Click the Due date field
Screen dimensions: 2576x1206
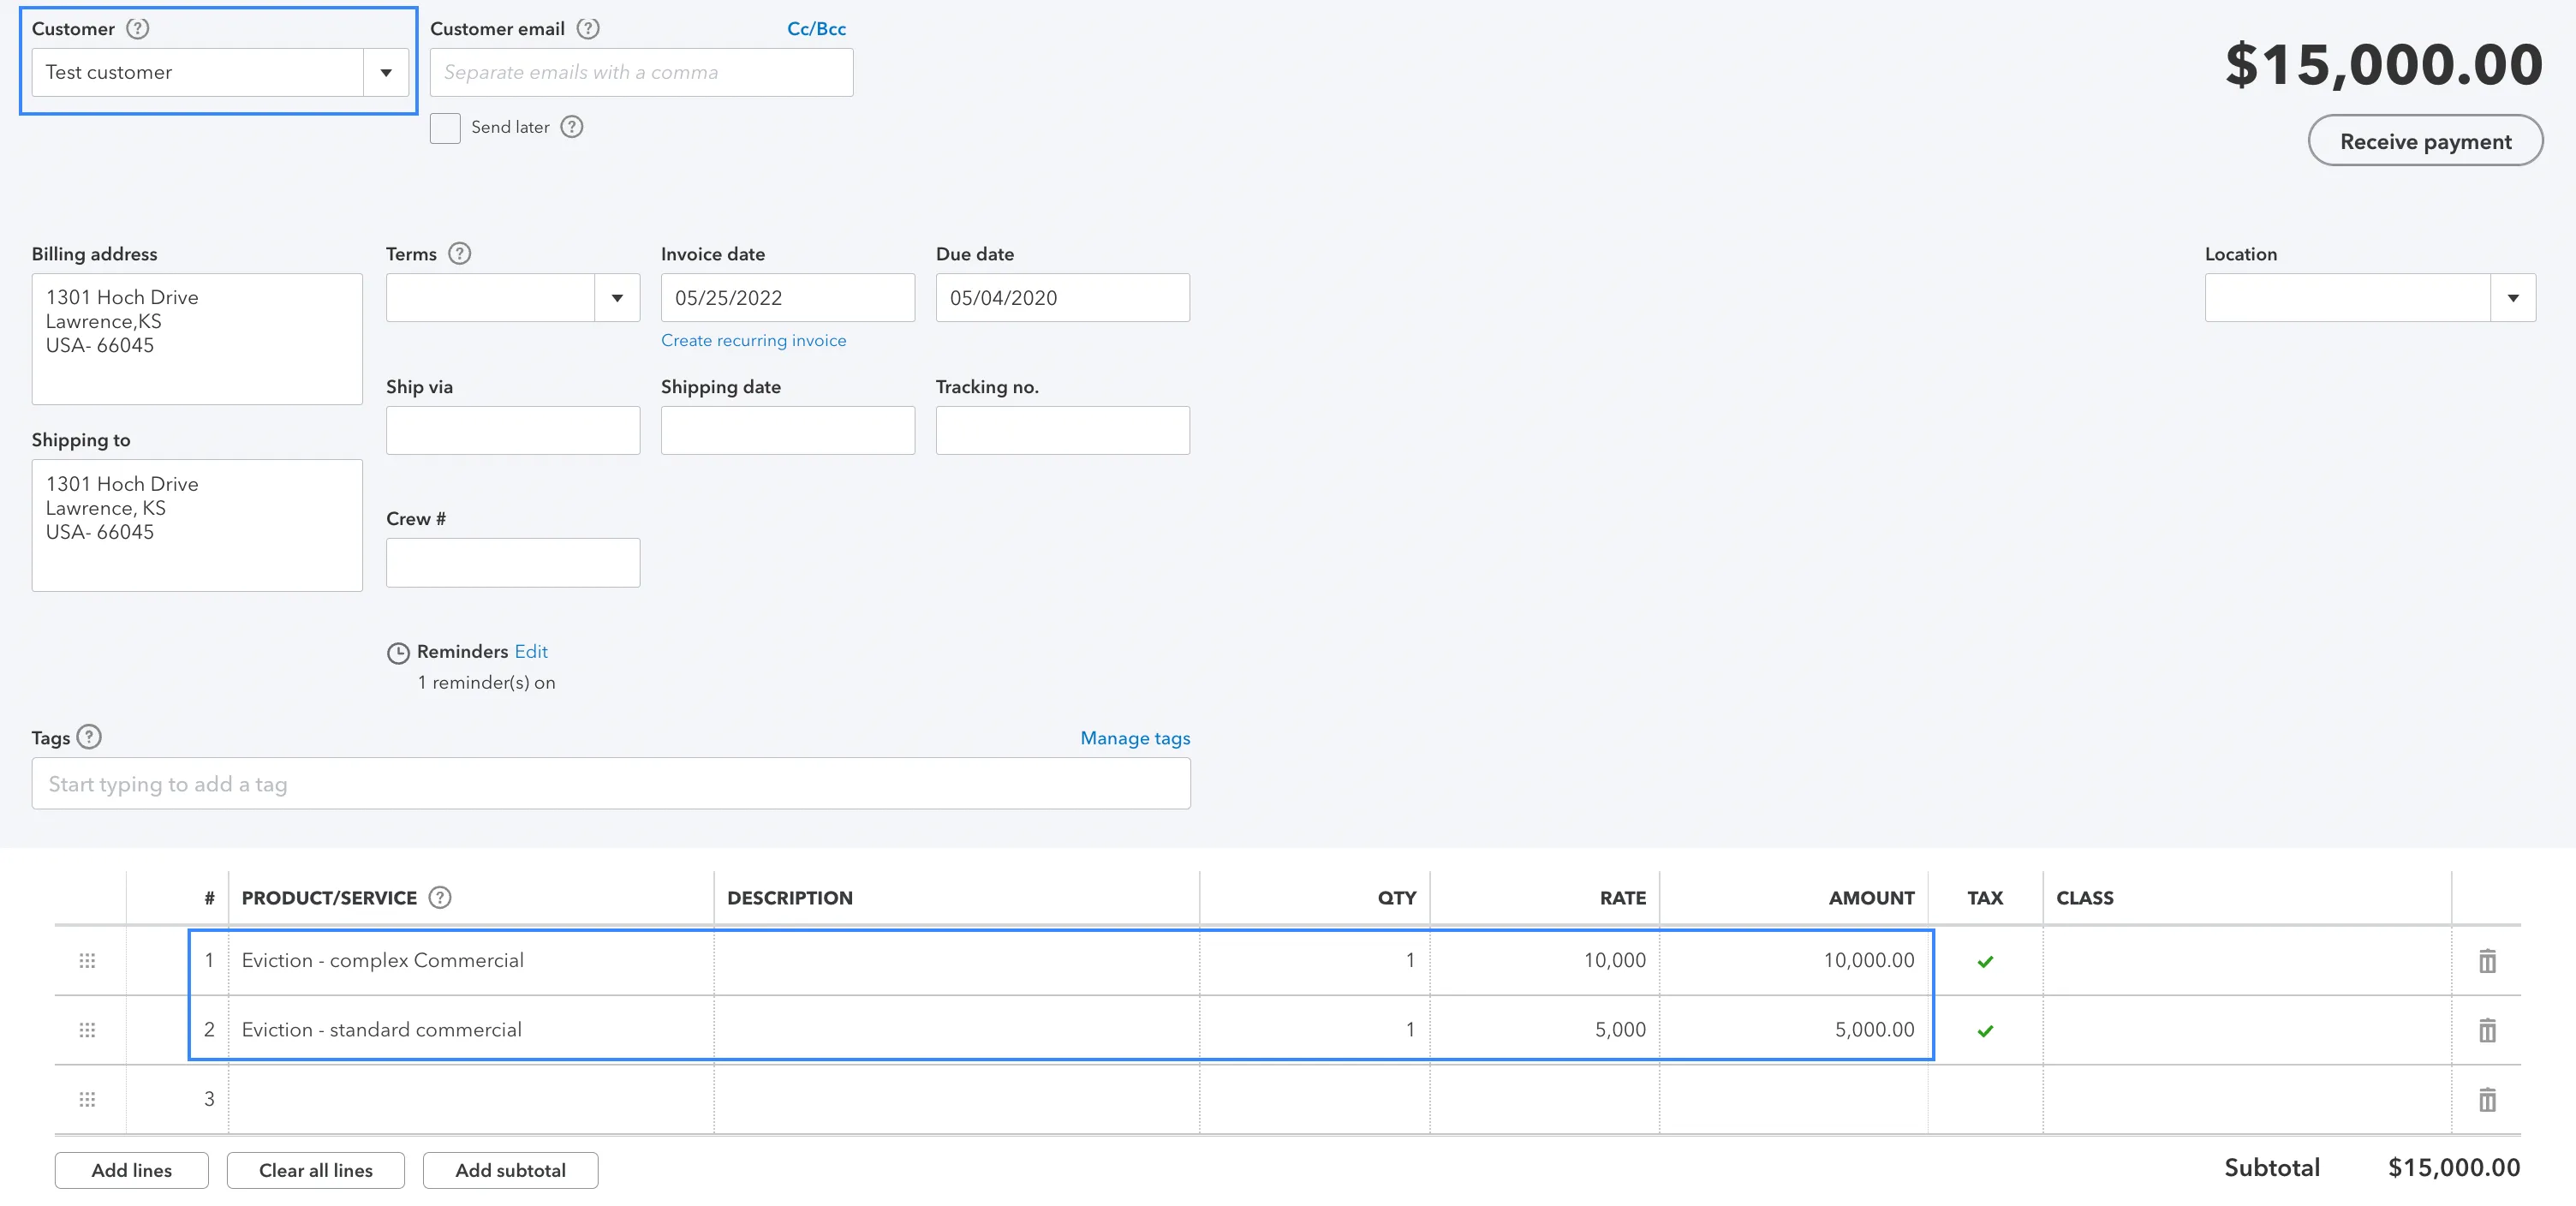pyautogui.click(x=1062, y=298)
